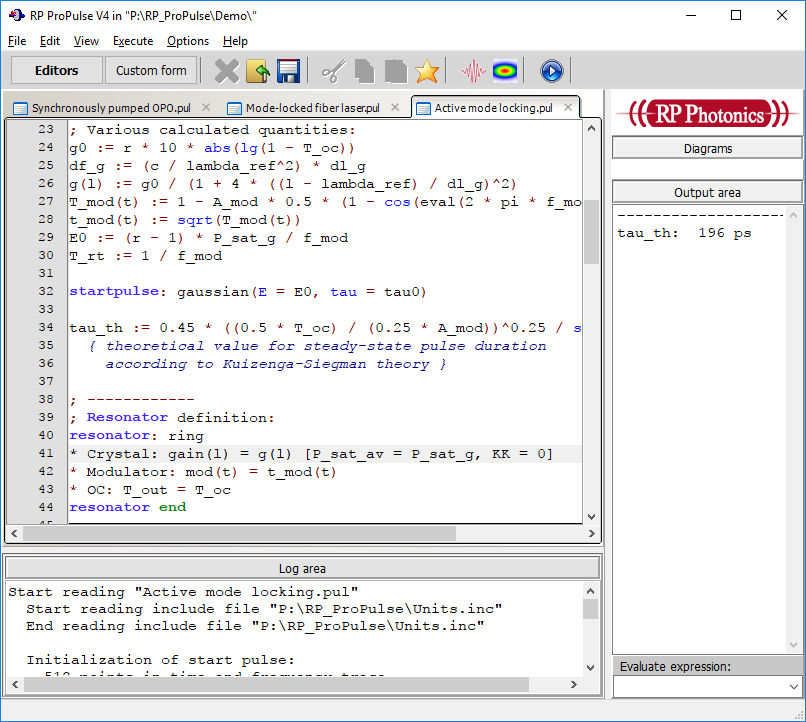Click the code editor scroll up arrow
The width and height of the screenshot is (806, 722).
point(591,128)
